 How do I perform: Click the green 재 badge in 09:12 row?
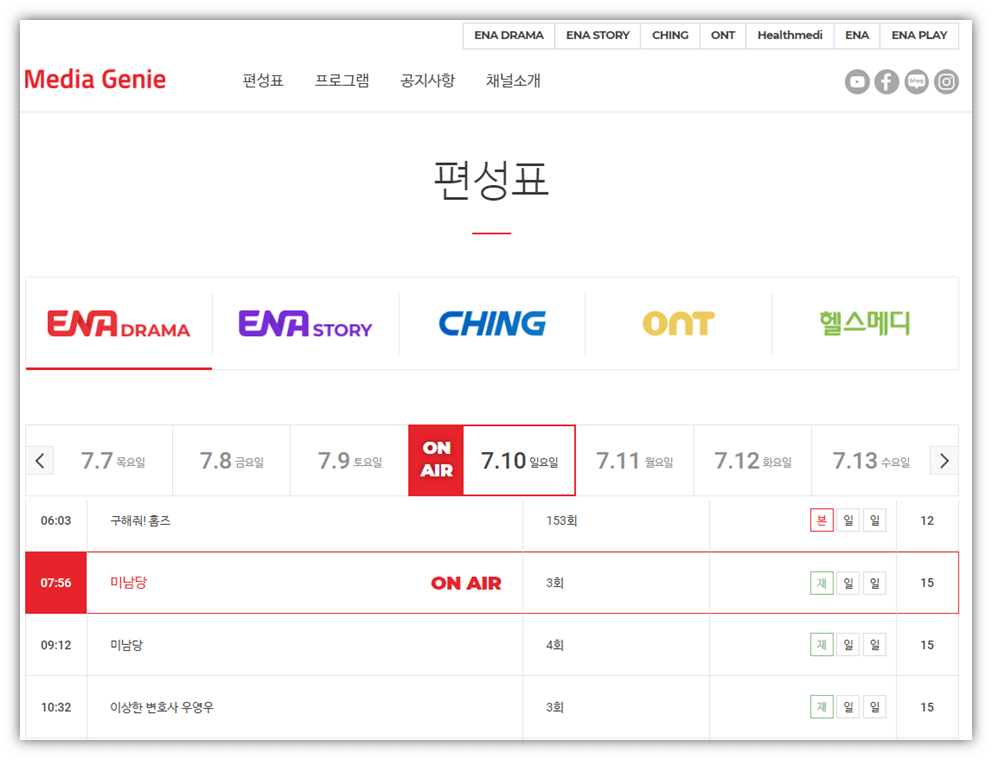[822, 645]
